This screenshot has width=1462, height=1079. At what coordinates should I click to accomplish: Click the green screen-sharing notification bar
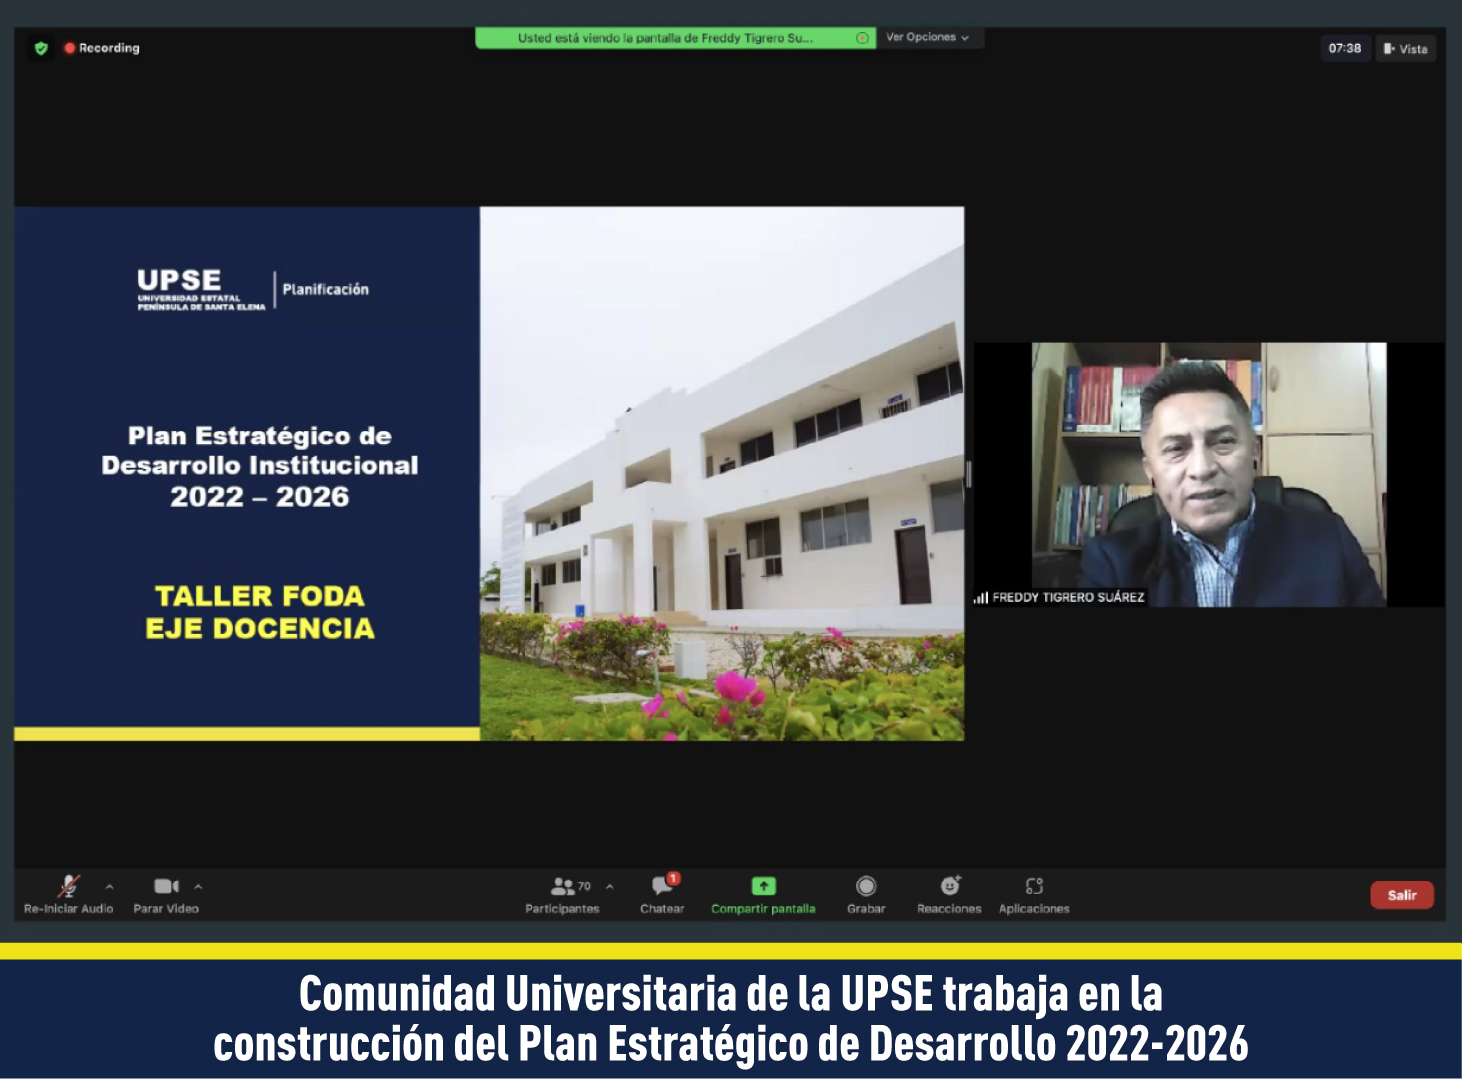click(675, 38)
